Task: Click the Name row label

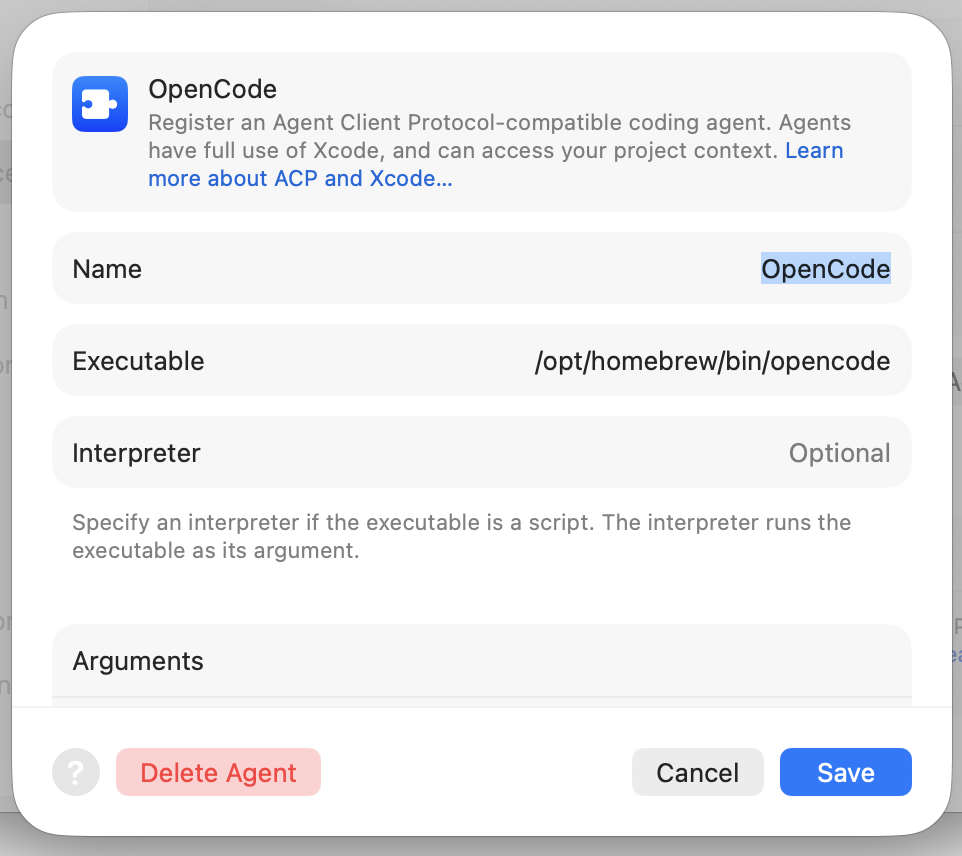Action: point(107,269)
